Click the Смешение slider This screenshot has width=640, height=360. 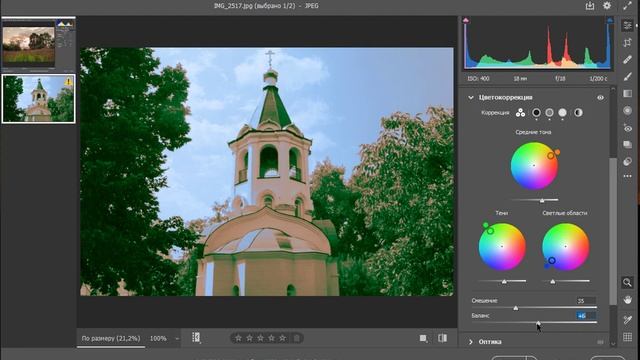pyautogui.click(x=534, y=308)
